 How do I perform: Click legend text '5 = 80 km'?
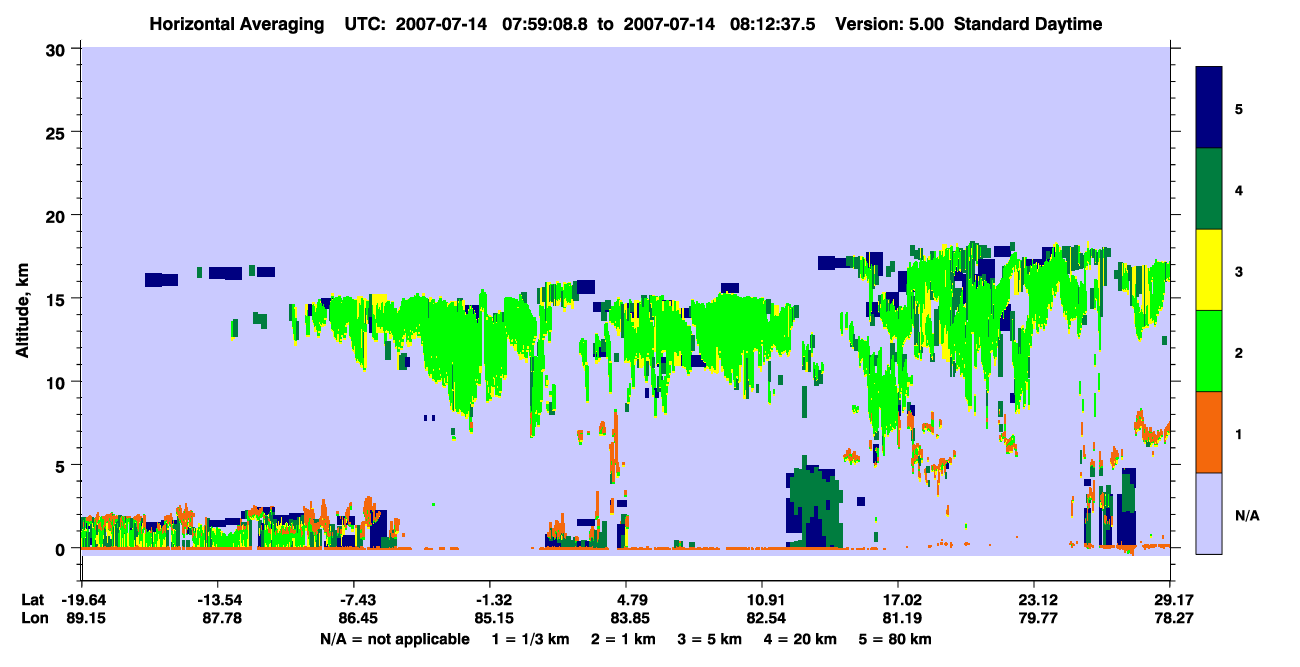[x=896, y=639]
